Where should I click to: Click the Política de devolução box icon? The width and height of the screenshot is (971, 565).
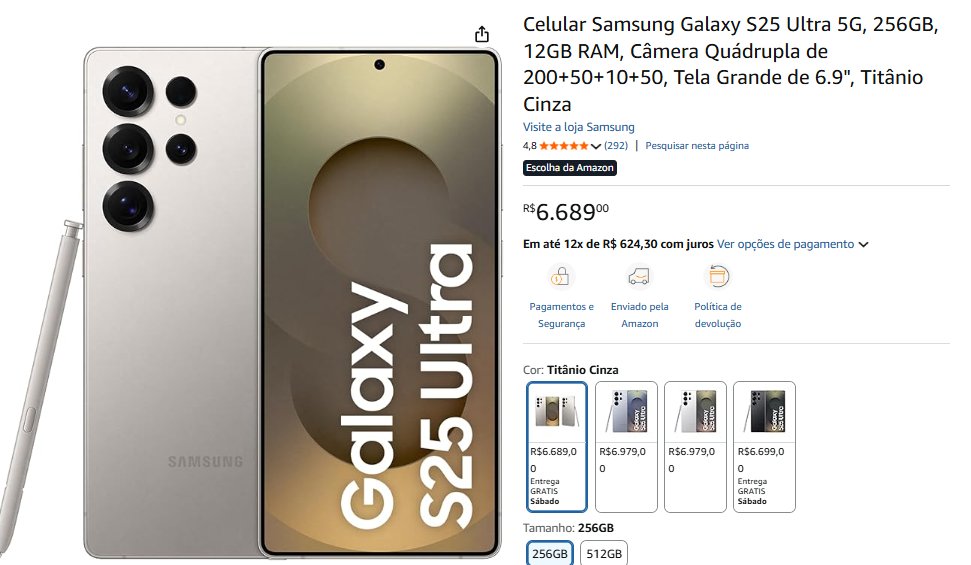(x=717, y=277)
